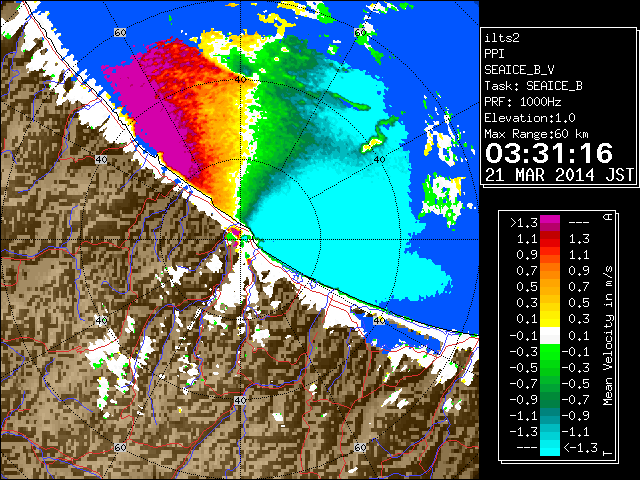
Task: Click the "<-1.3" legend value
Action: 581,447
